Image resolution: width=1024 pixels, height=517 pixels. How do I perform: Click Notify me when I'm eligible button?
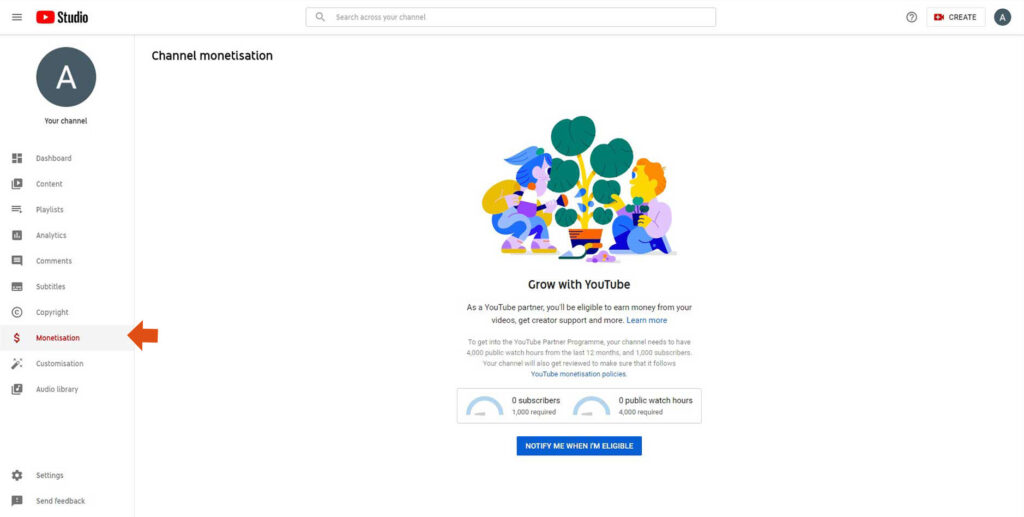coord(579,446)
